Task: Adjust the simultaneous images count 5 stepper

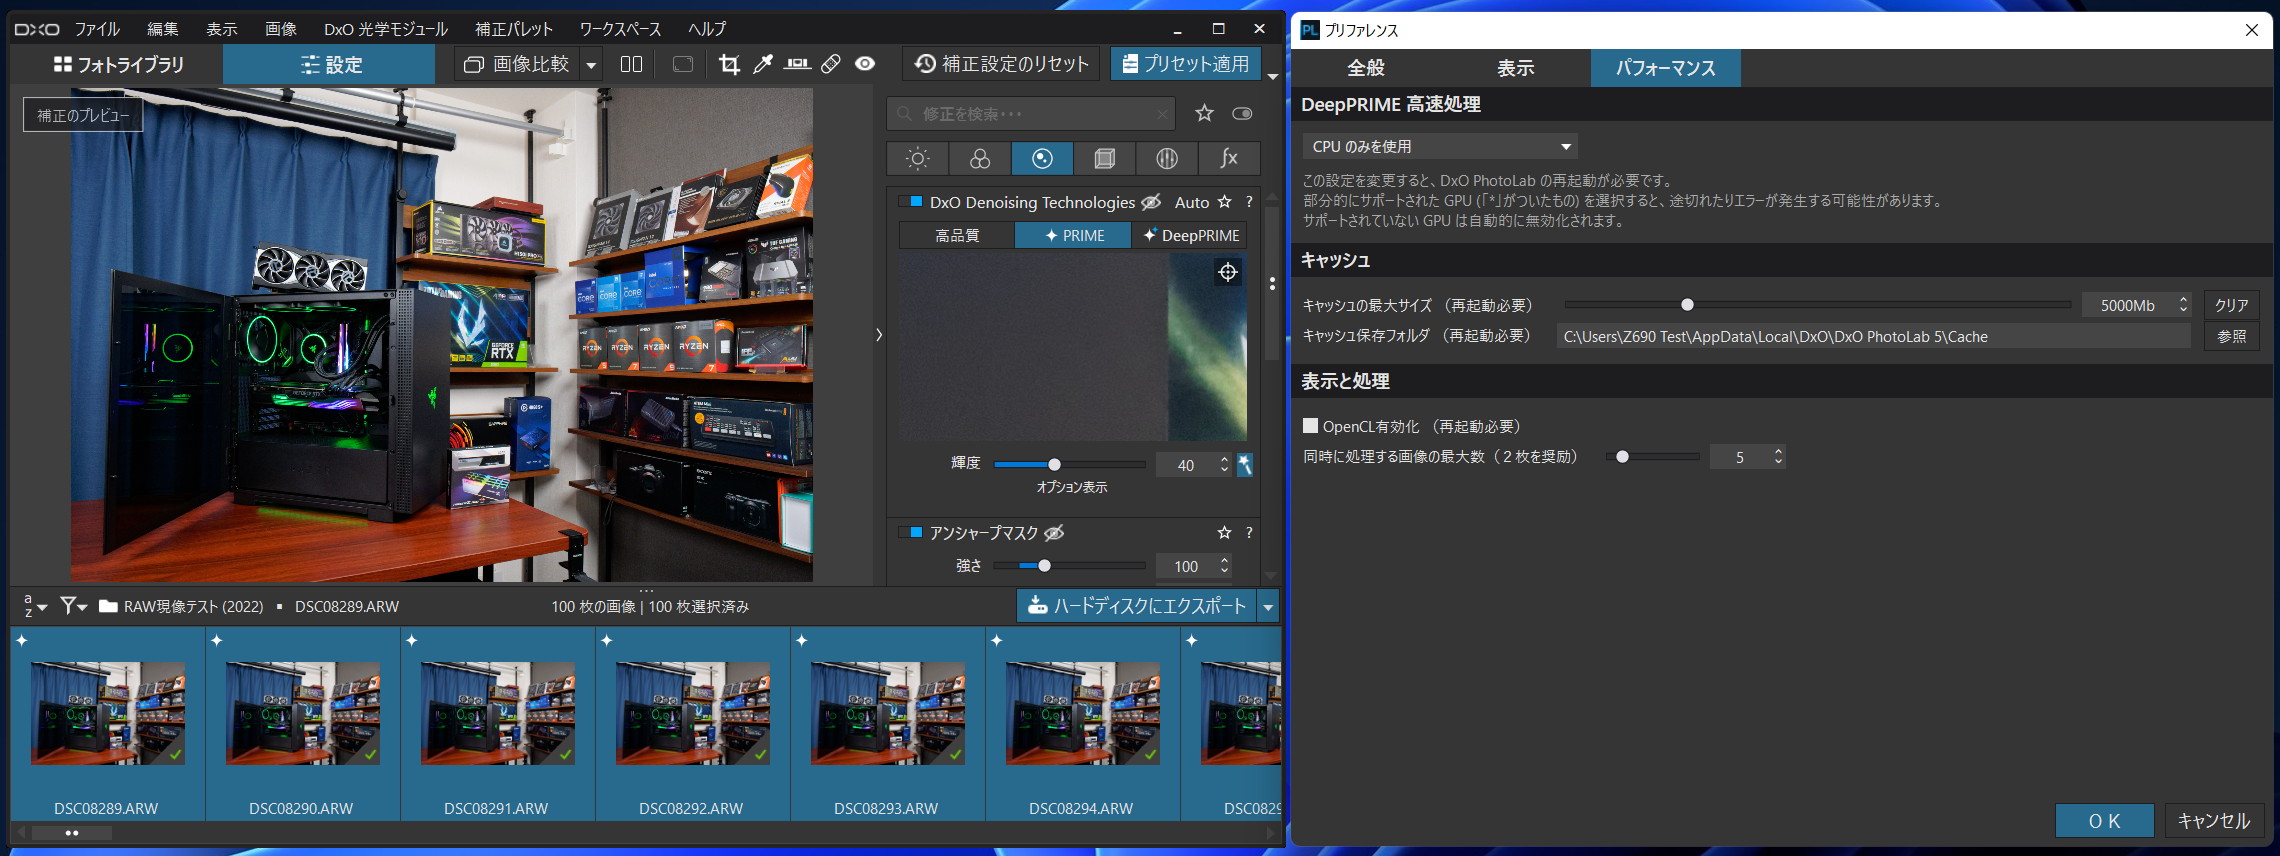Action: (1778, 457)
